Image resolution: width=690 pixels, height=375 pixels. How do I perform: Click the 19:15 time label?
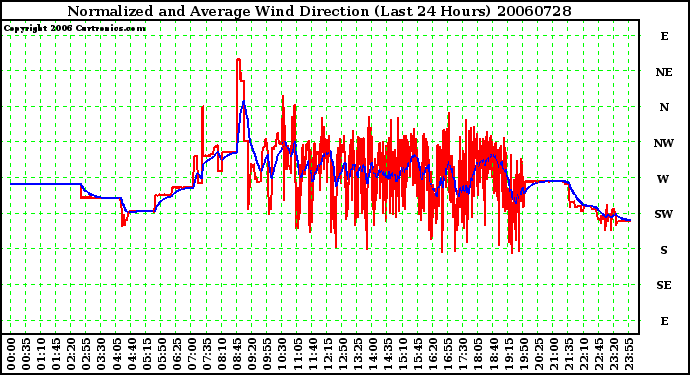[508, 354]
